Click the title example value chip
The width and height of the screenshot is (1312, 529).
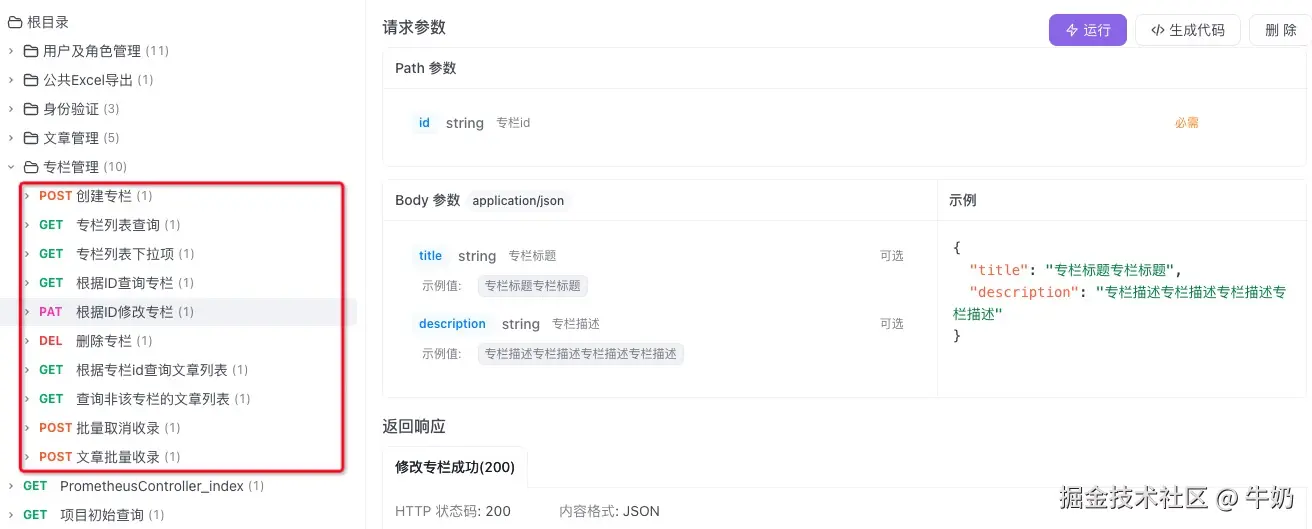pos(532,286)
